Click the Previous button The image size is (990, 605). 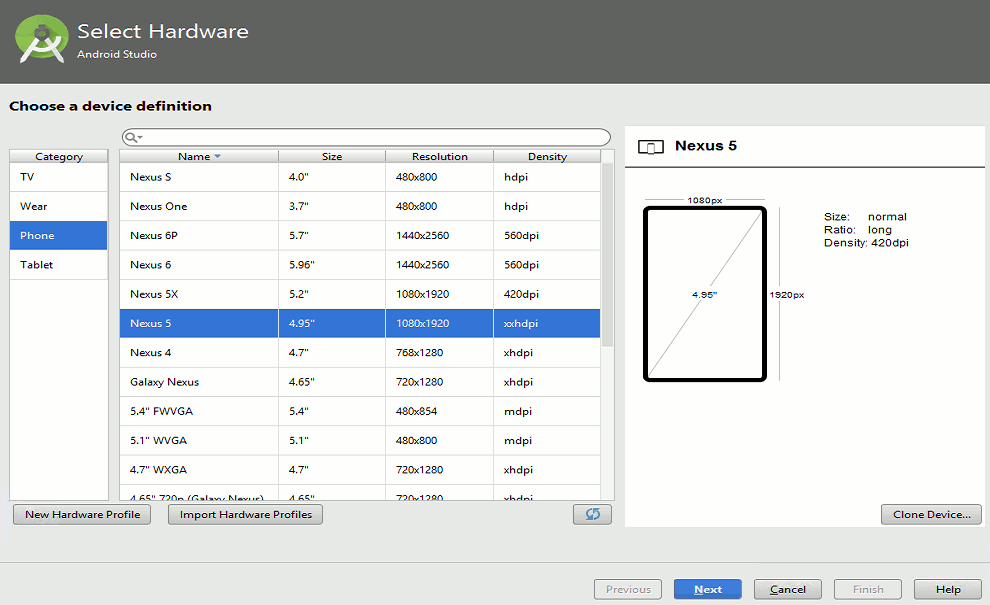(x=628, y=589)
